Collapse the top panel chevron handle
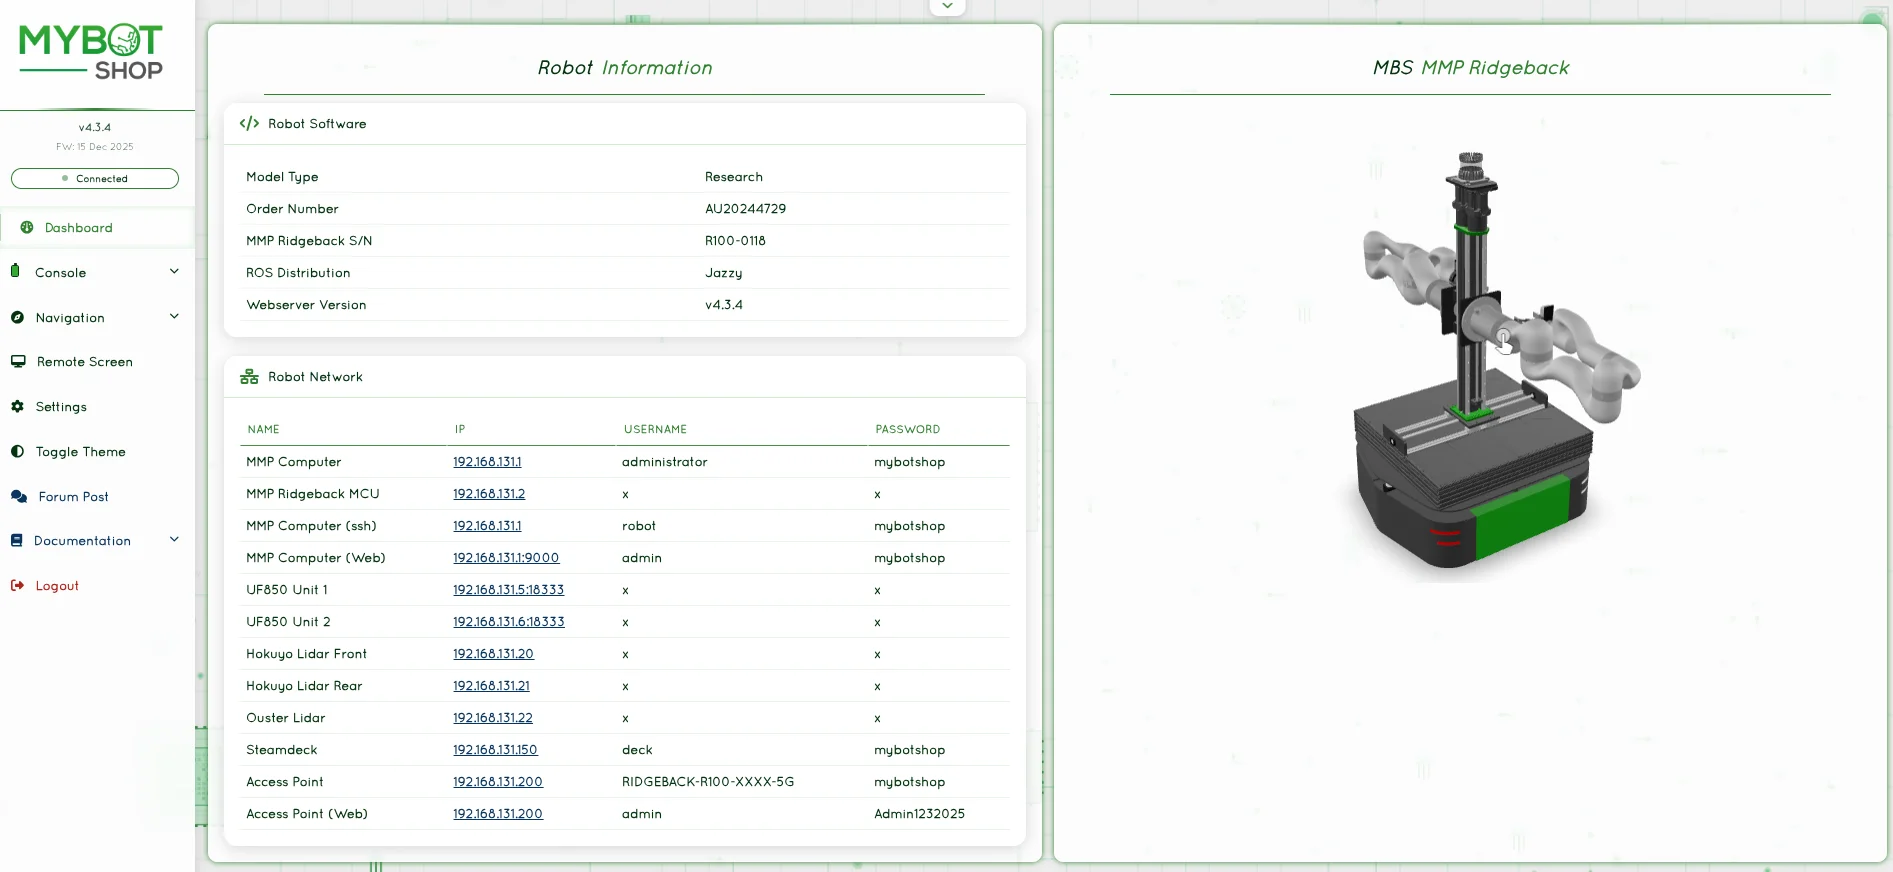Screen dimensions: 1893x872 (x=947, y=6)
